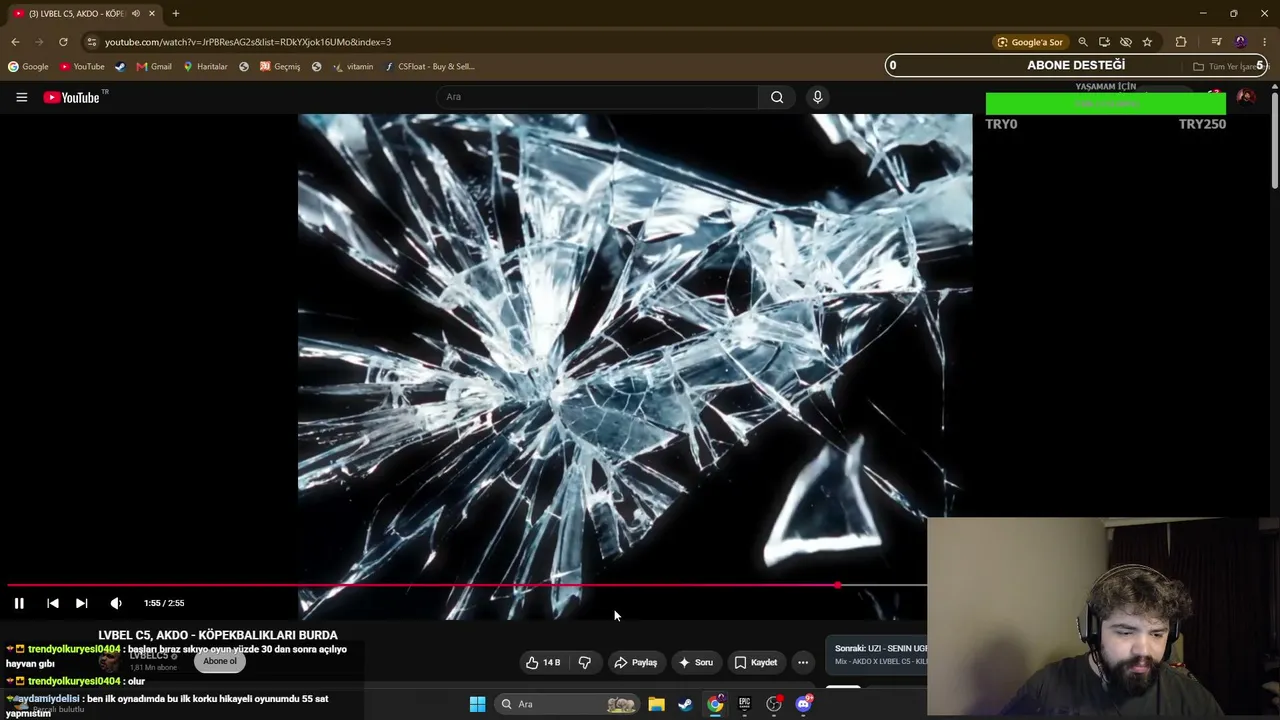Subscribe with the Abone ol button
Screen dimensions: 1280x720
(x=220, y=661)
